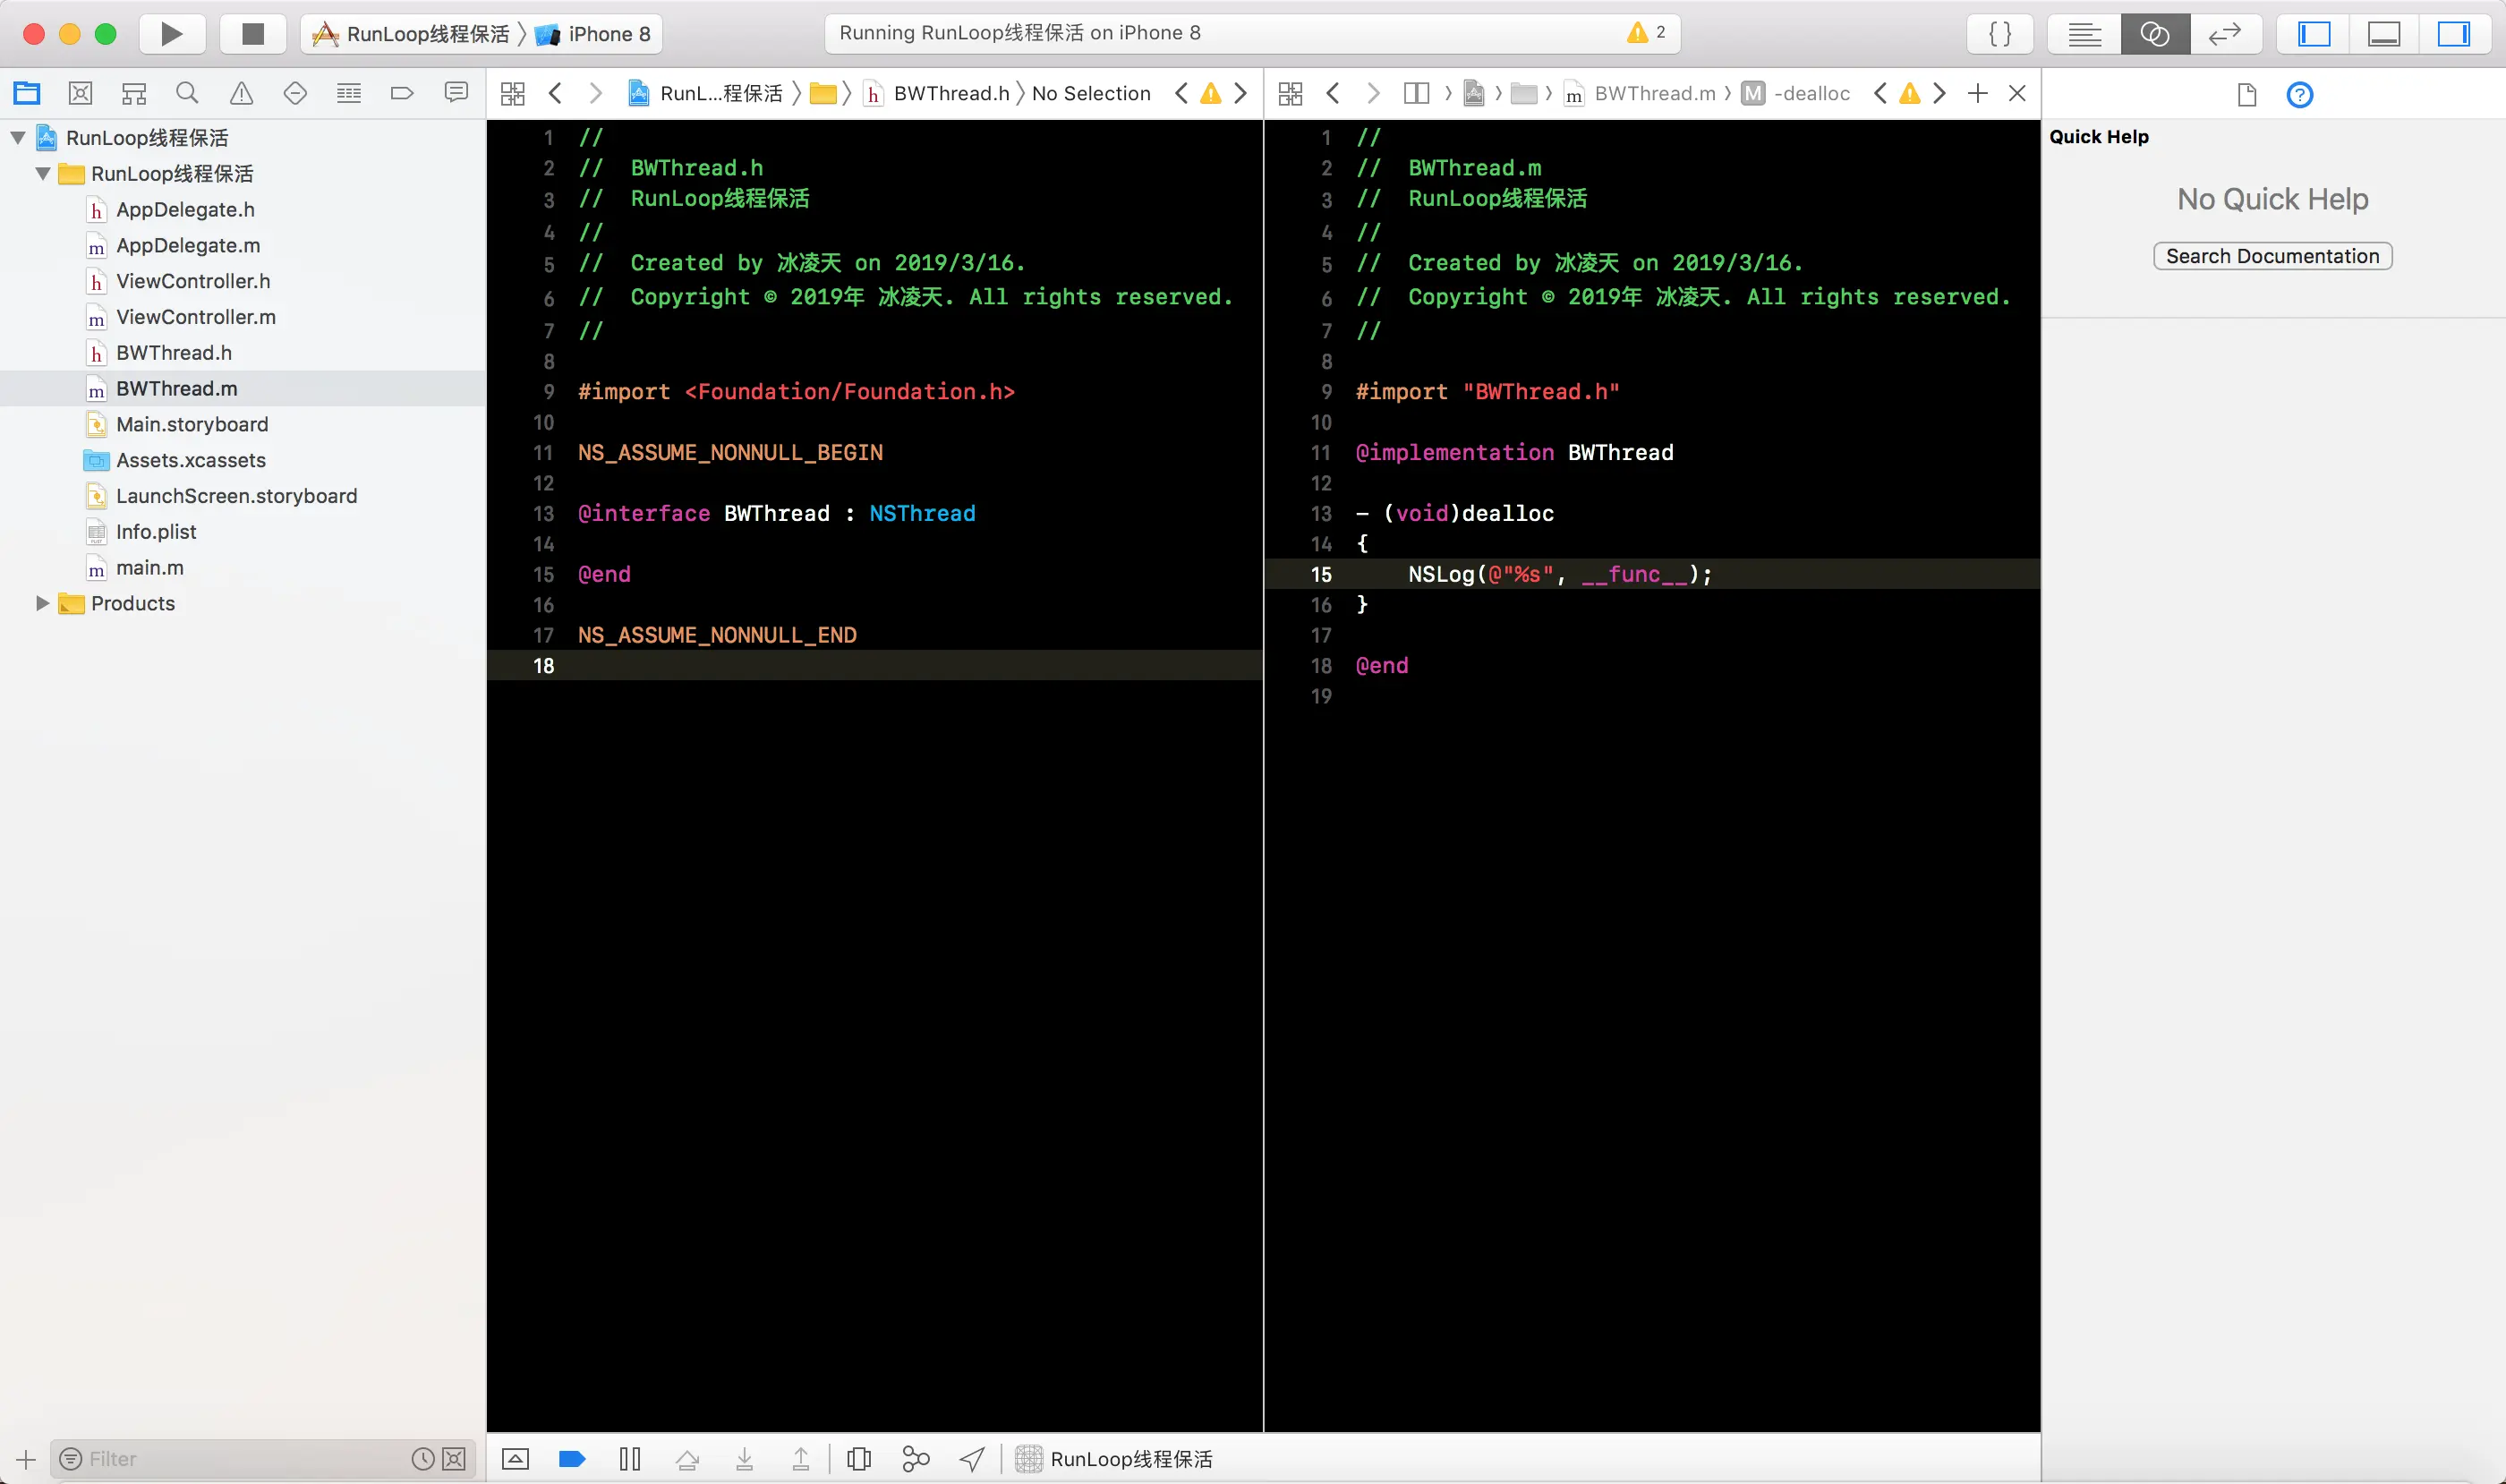The image size is (2506, 1484).
Task: Switch to the File inspector tab
Action: [x=2246, y=95]
